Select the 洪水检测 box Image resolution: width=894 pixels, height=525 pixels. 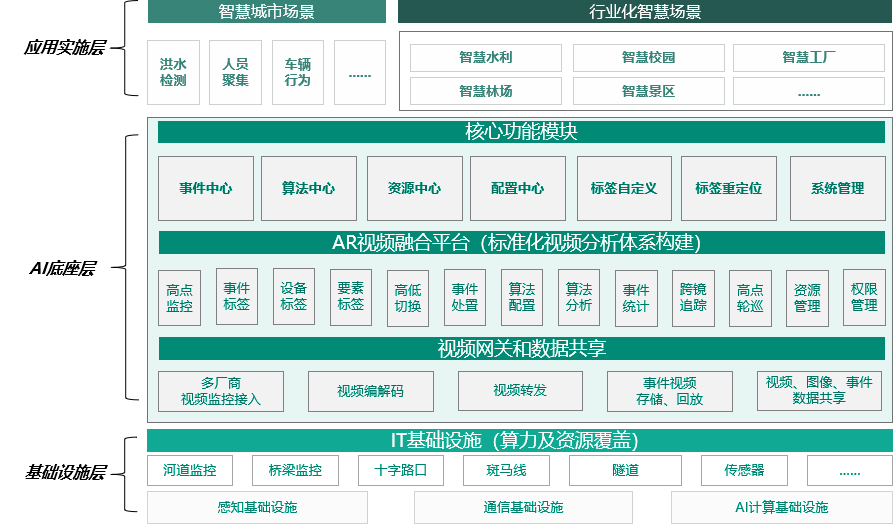point(173,72)
